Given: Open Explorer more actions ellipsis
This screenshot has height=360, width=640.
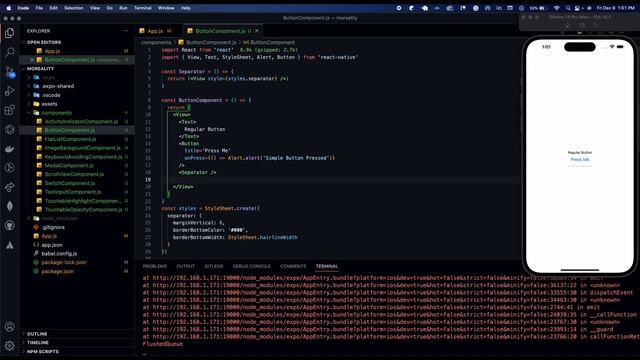Looking at the screenshot, I should pyautogui.click(x=125, y=31).
